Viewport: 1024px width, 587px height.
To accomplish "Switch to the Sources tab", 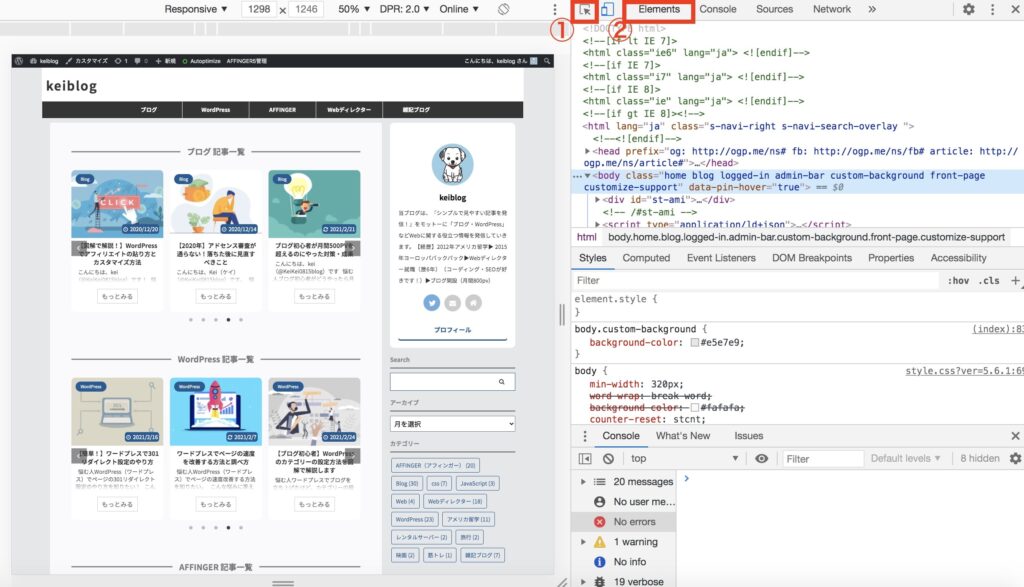I will tap(775, 9).
